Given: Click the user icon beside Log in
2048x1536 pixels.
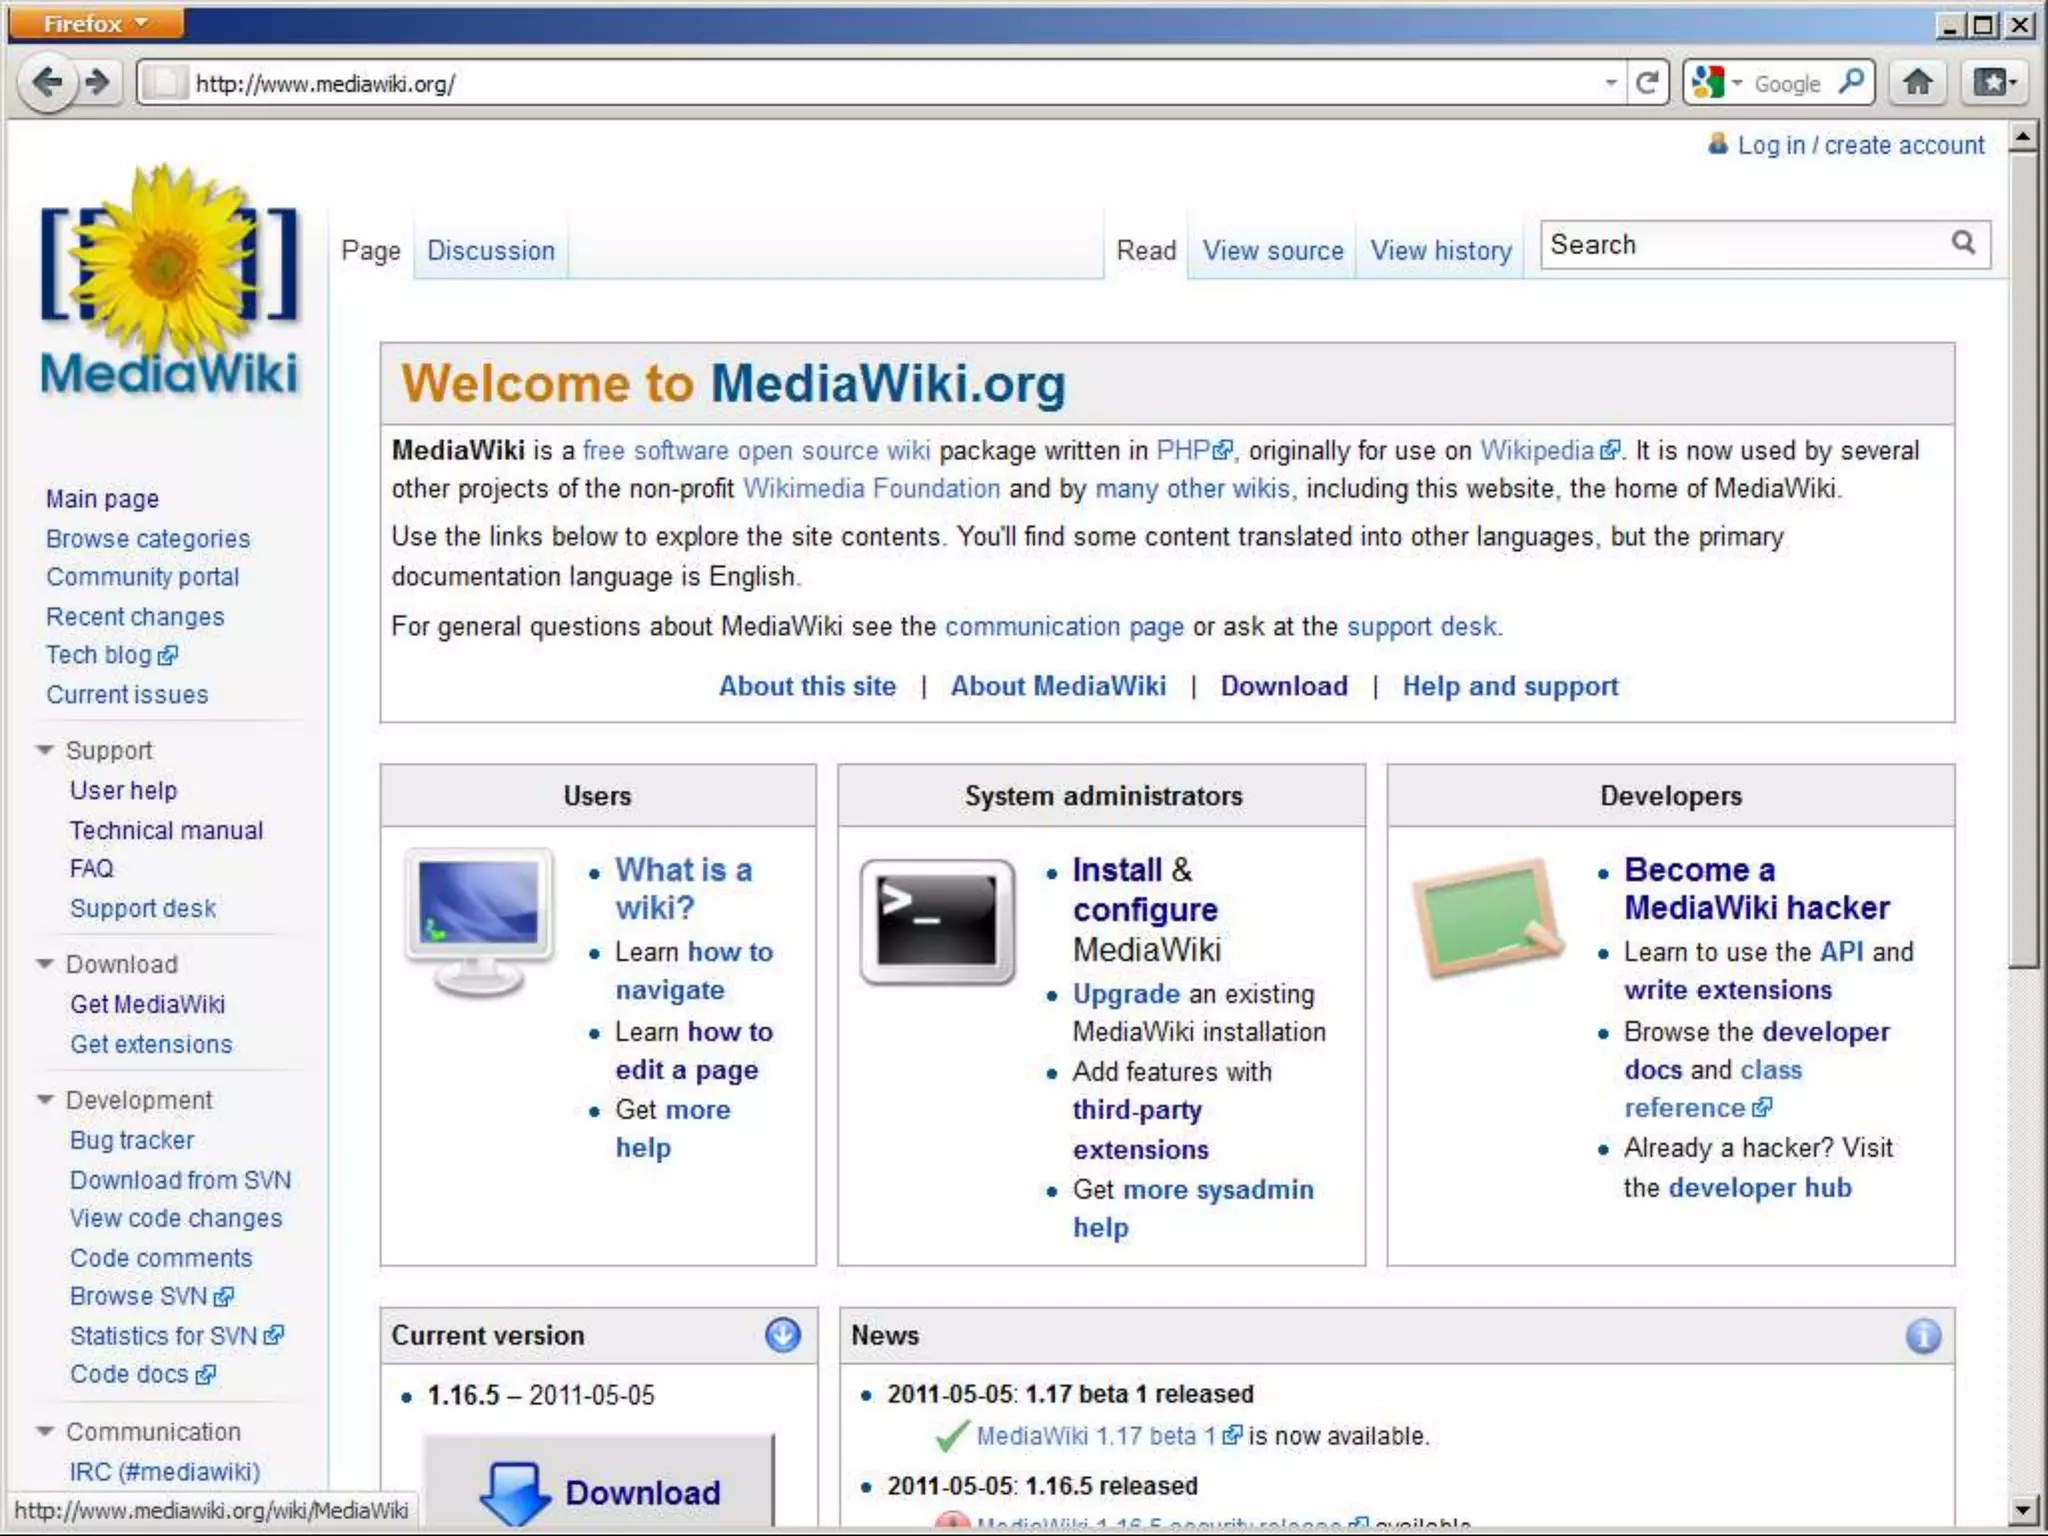Looking at the screenshot, I should [x=1717, y=144].
